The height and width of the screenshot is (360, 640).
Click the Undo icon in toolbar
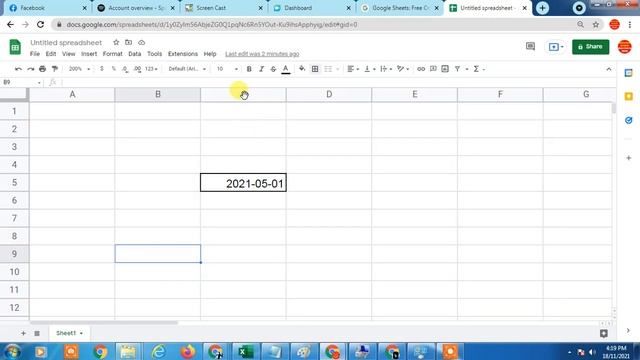click(x=18, y=69)
